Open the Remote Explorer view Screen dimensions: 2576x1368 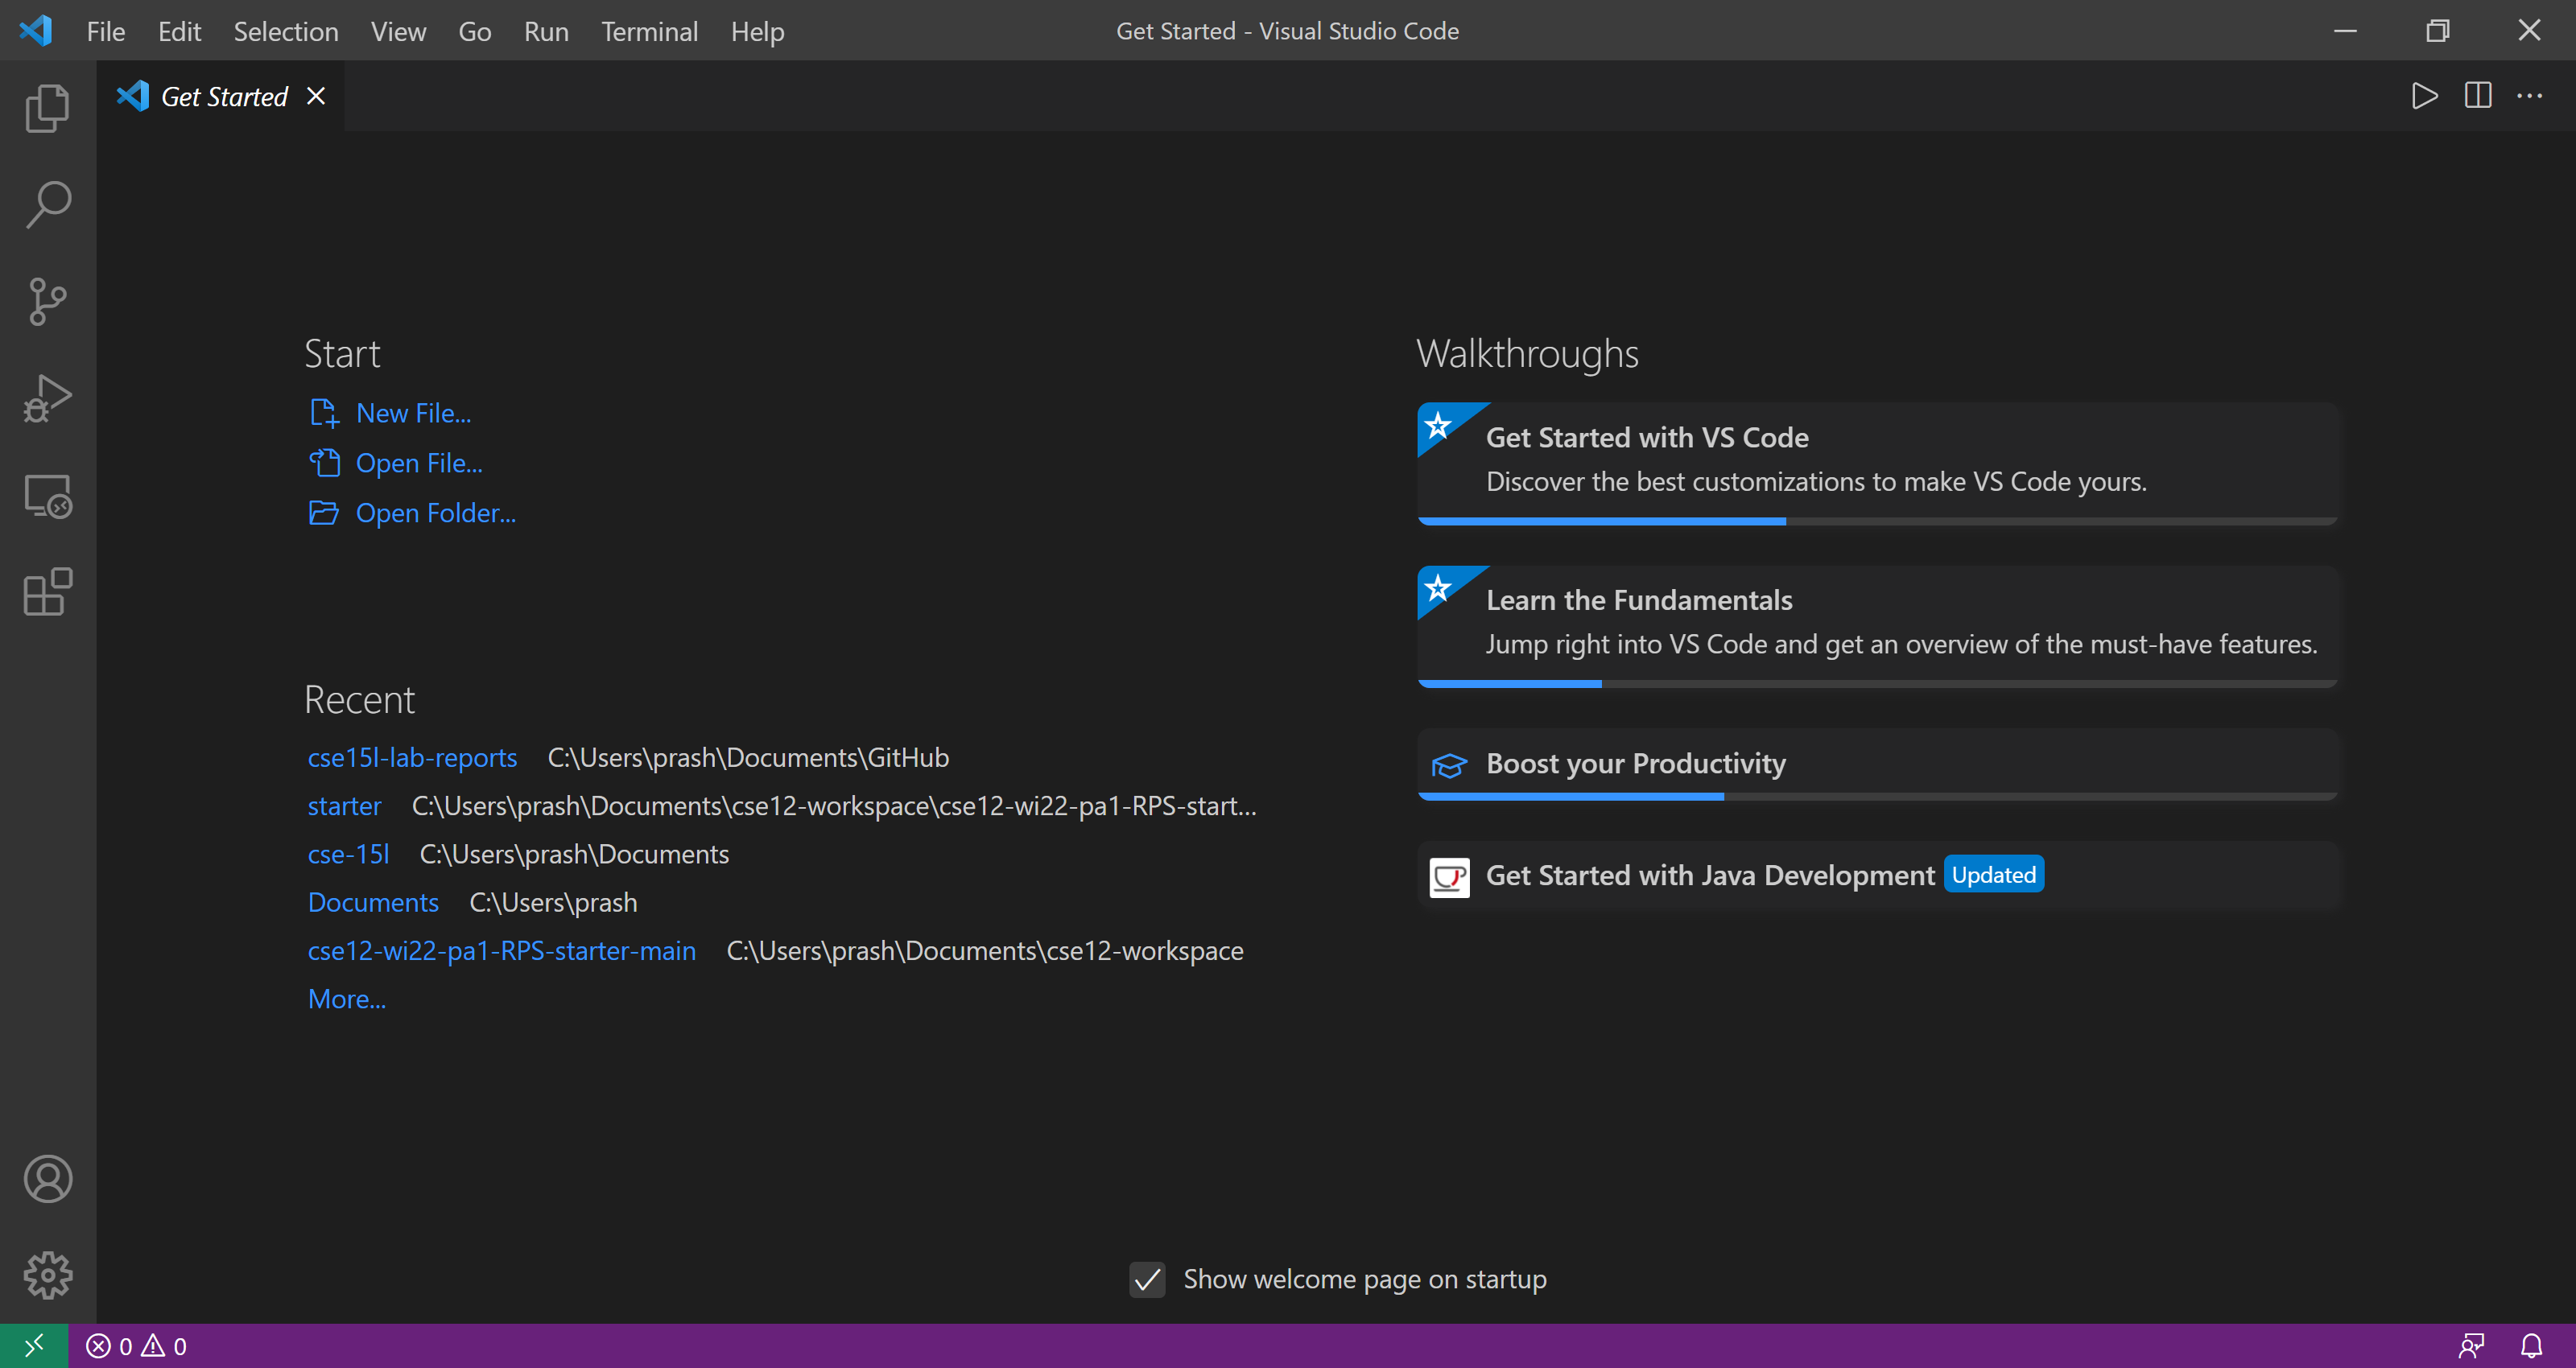pos(47,495)
